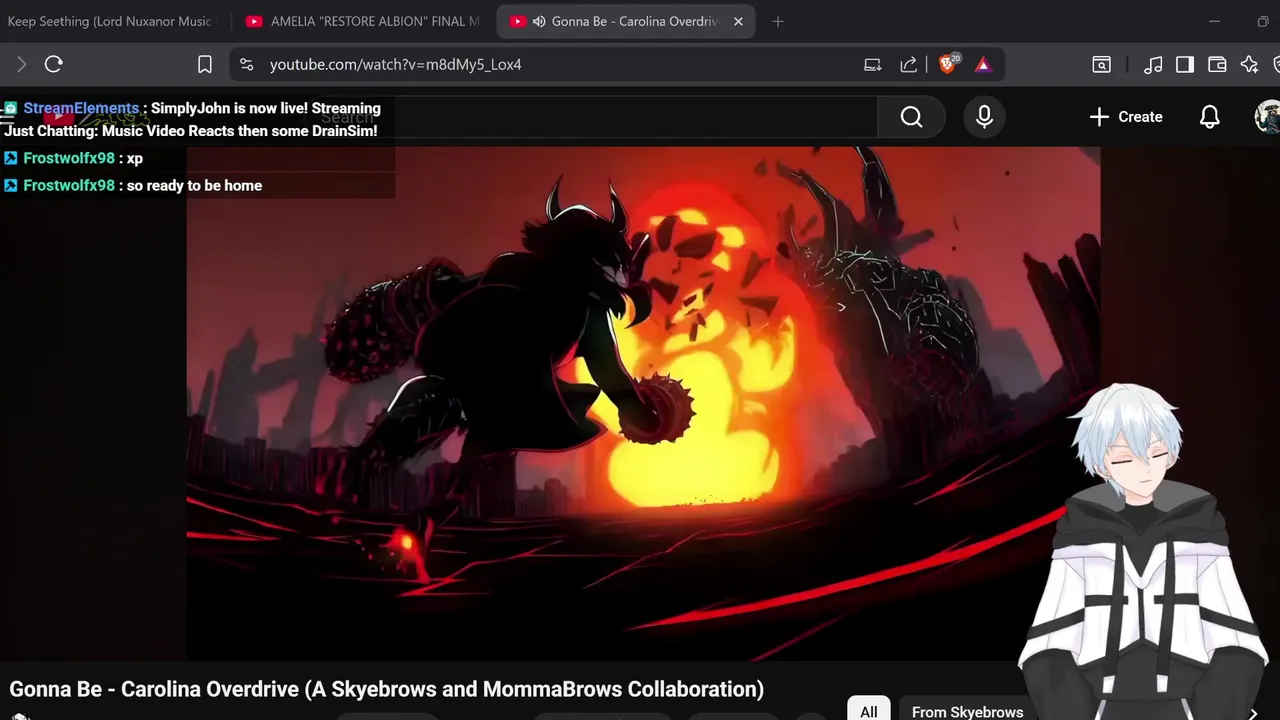The width and height of the screenshot is (1280, 720).
Task: Reload the page with the refresh icon
Action: tap(54, 64)
